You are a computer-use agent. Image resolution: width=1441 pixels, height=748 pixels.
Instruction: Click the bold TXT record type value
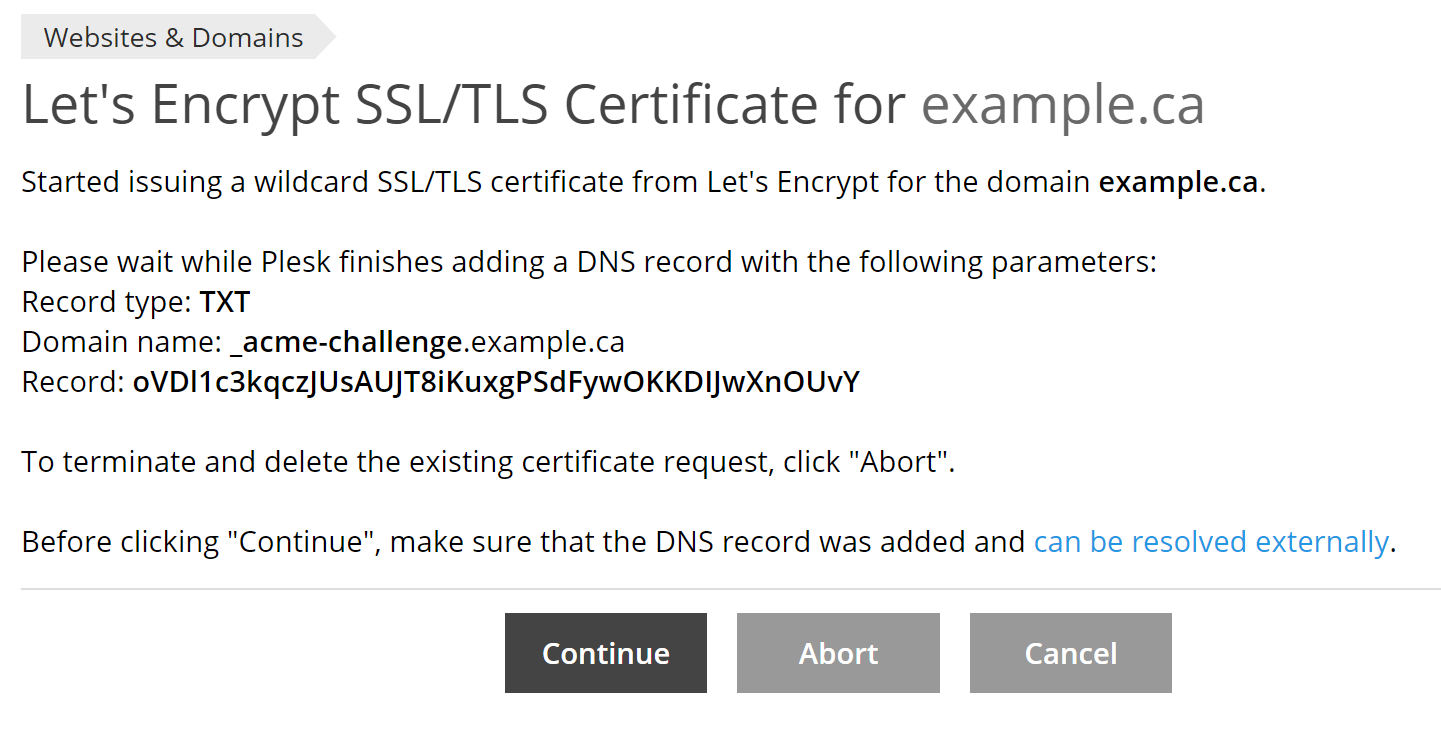(224, 302)
